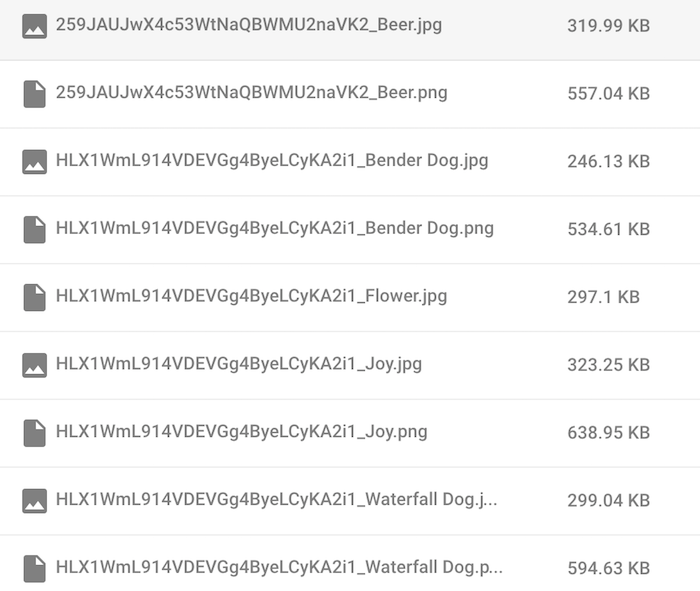Select the Bender Dog.png file name
This screenshot has width=700, height=591.
[275, 229]
